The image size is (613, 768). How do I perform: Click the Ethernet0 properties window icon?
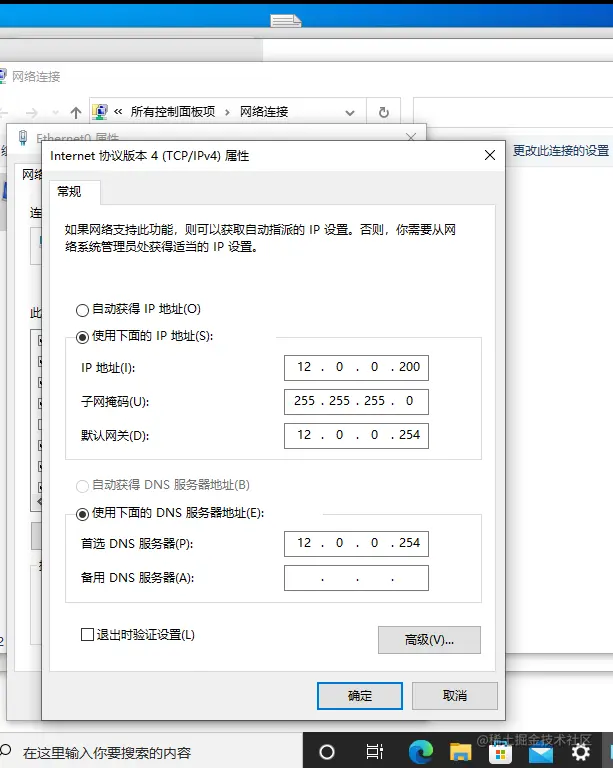pos(23,138)
